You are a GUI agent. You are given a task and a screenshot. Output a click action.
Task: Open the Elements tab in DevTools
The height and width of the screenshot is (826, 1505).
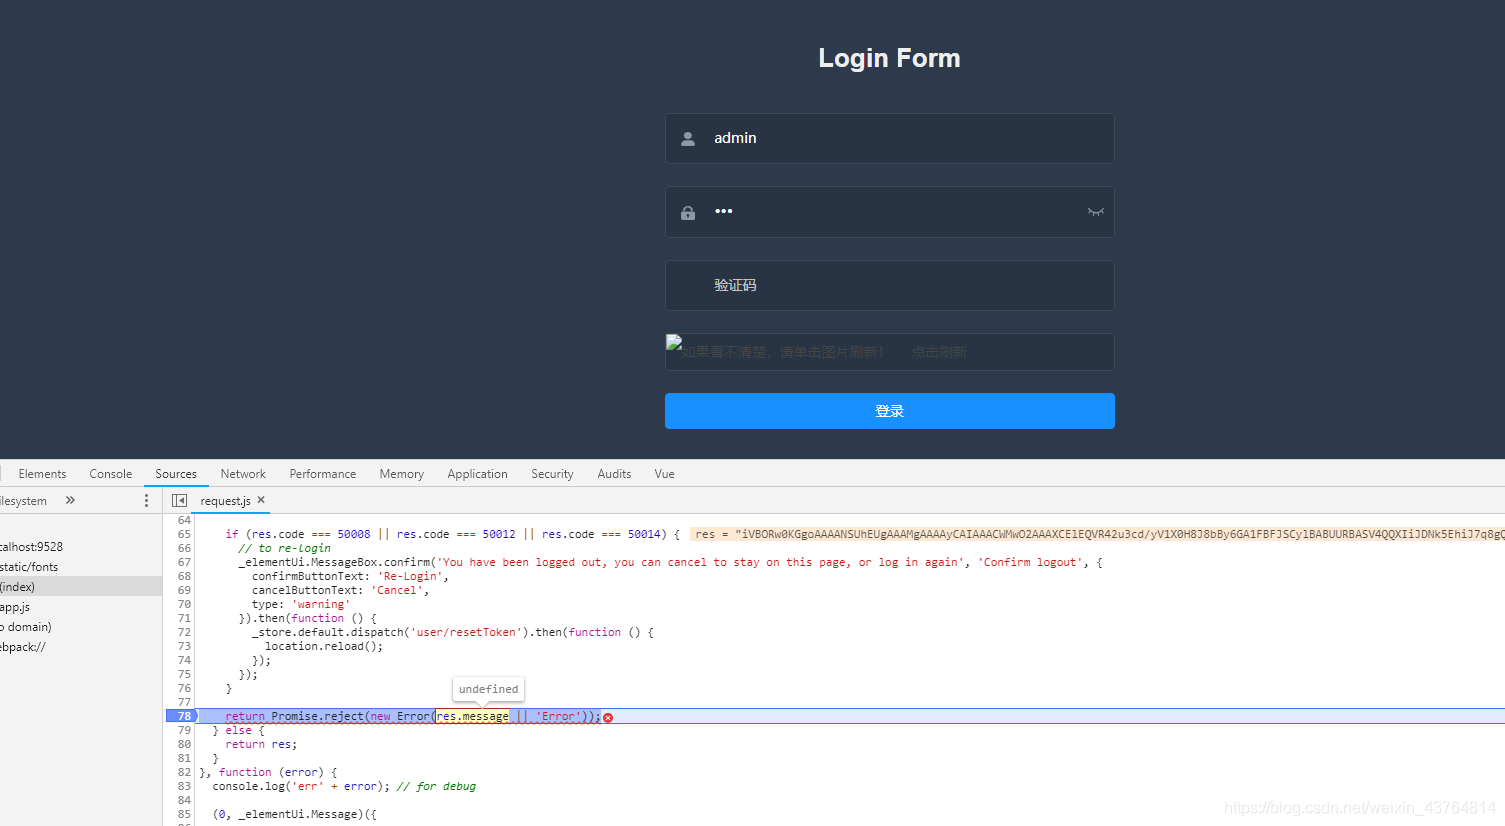click(x=42, y=474)
